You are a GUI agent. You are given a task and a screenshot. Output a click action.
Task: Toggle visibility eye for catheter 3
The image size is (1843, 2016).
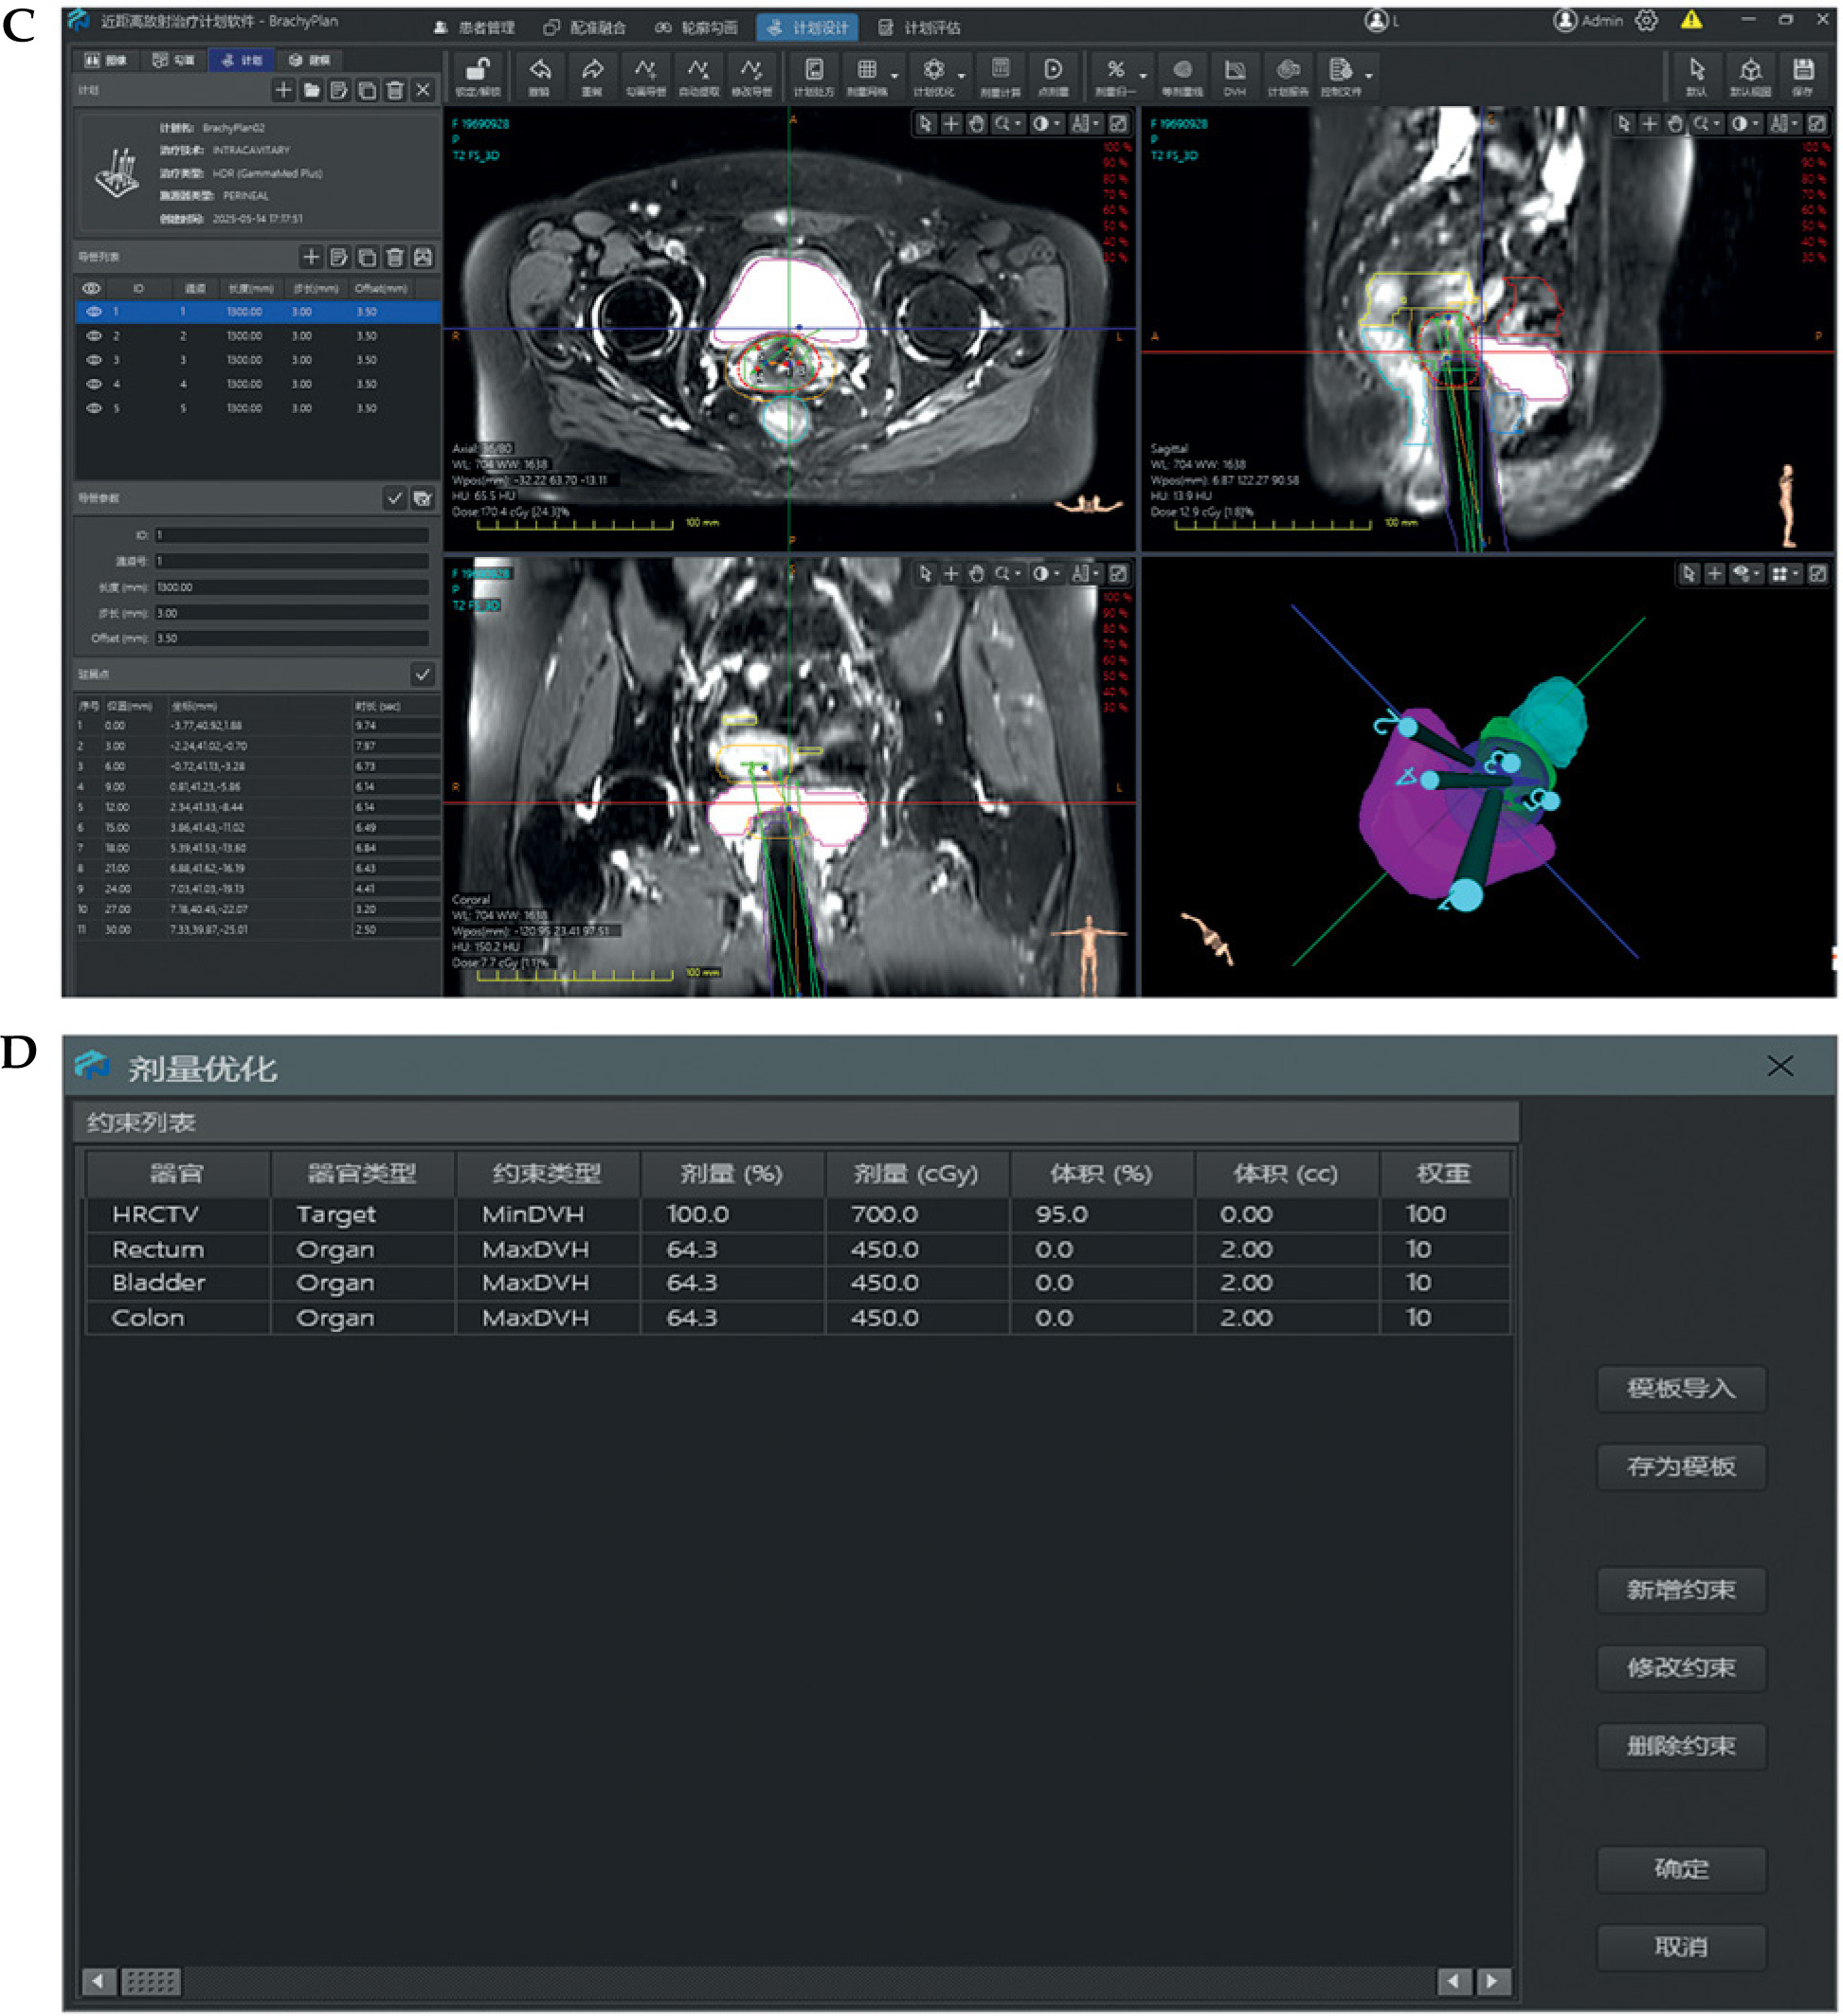(x=94, y=360)
